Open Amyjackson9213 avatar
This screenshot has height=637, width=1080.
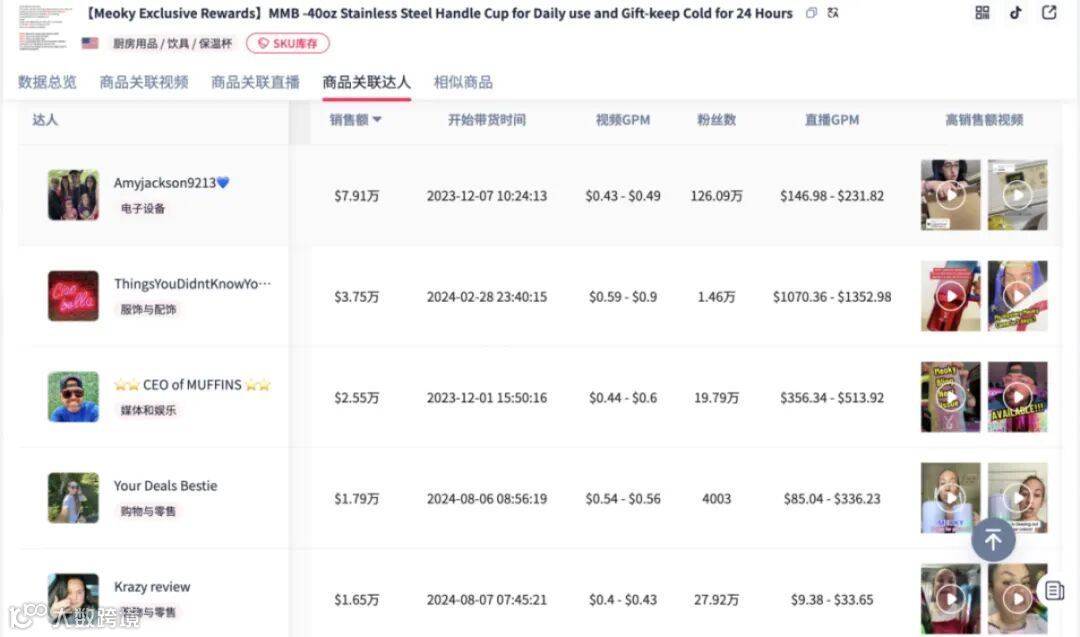[x=73, y=195]
